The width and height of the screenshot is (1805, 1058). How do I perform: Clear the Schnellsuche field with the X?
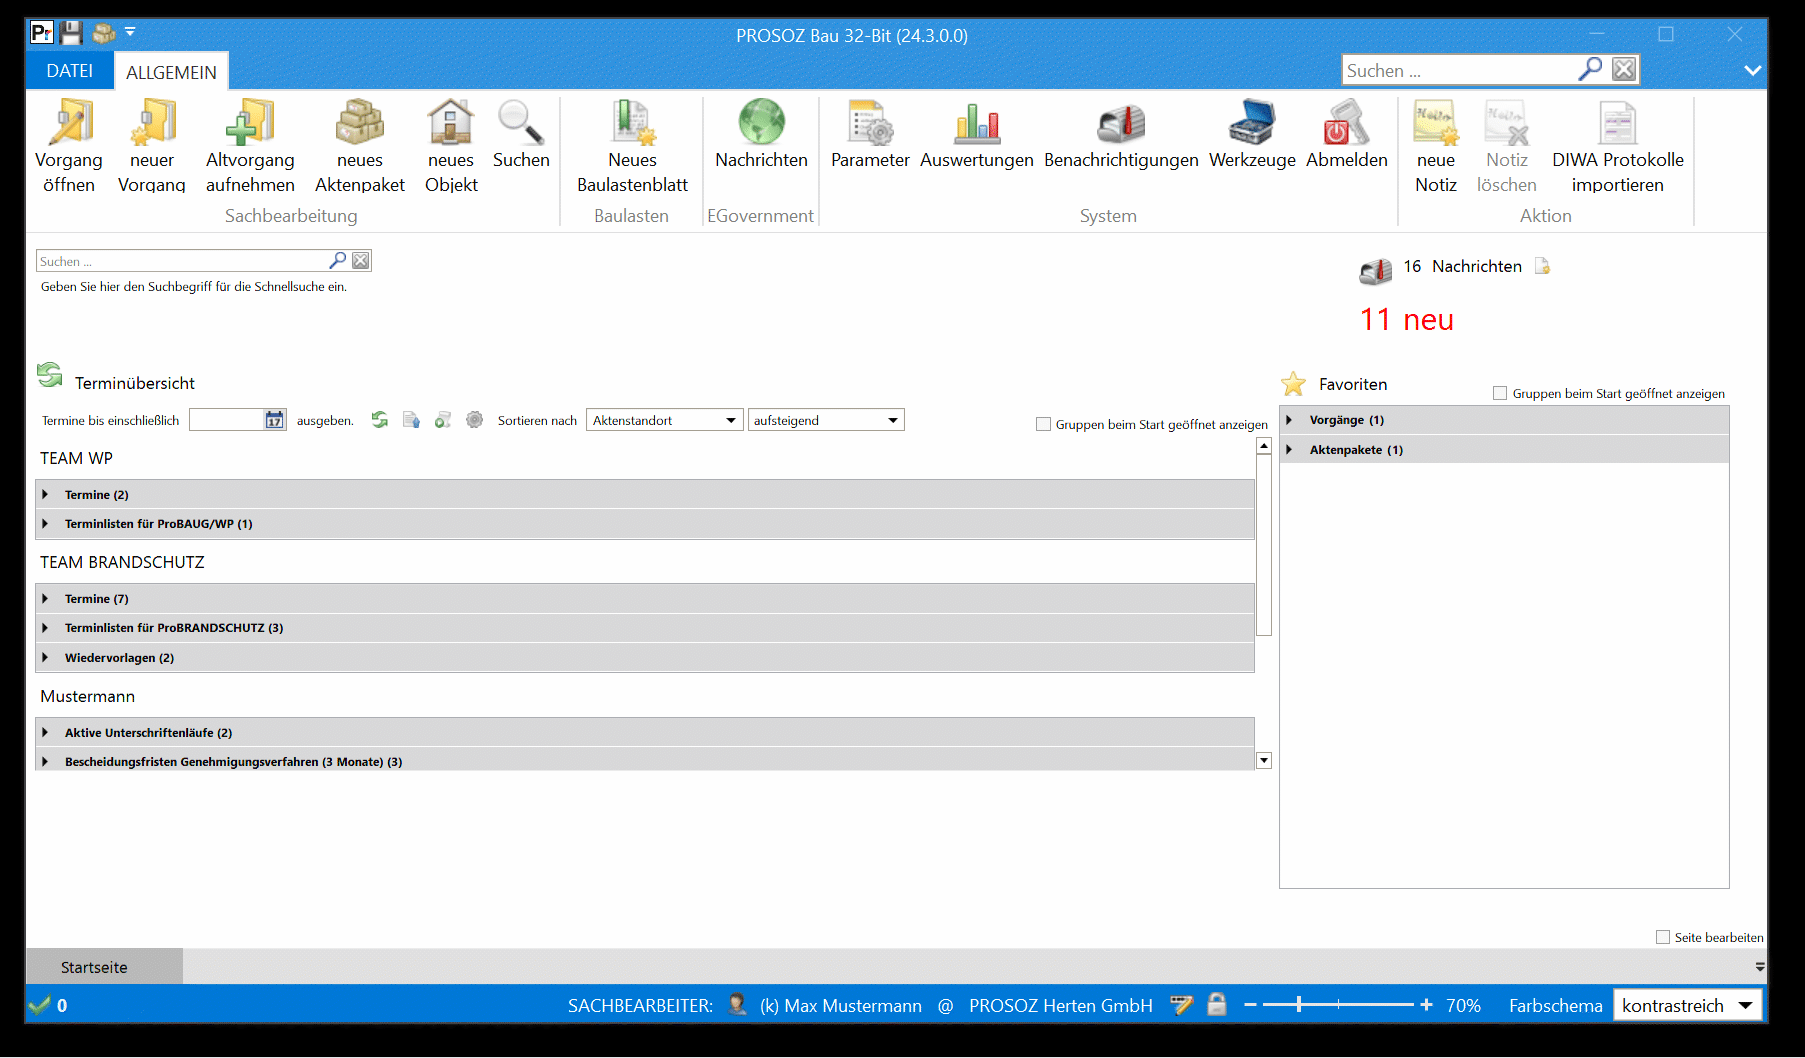click(x=361, y=260)
